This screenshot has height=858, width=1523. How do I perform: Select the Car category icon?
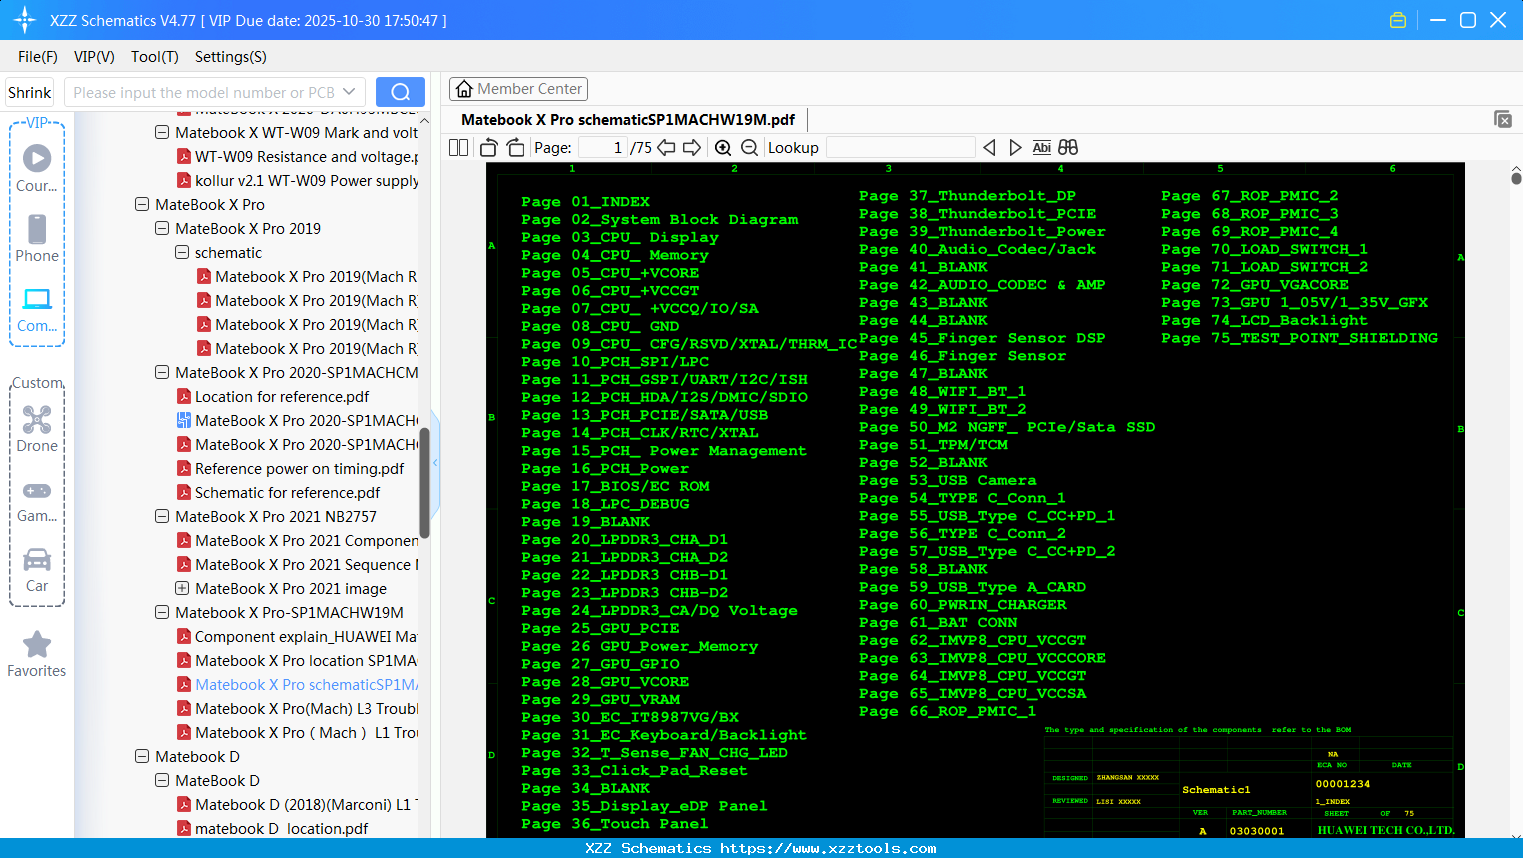[37, 570]
